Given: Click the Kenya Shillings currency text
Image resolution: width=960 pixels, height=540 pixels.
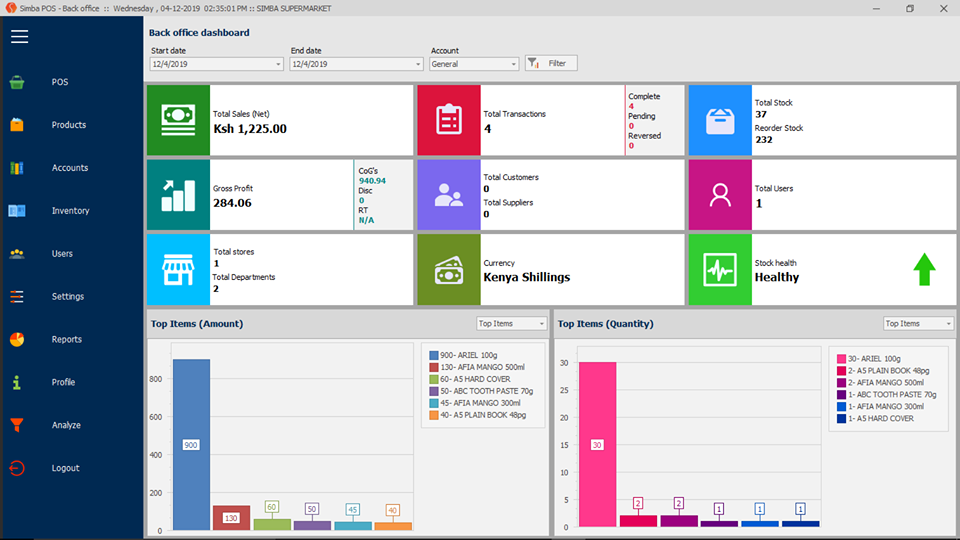Looking at the screenshot, I should (527, 277).
